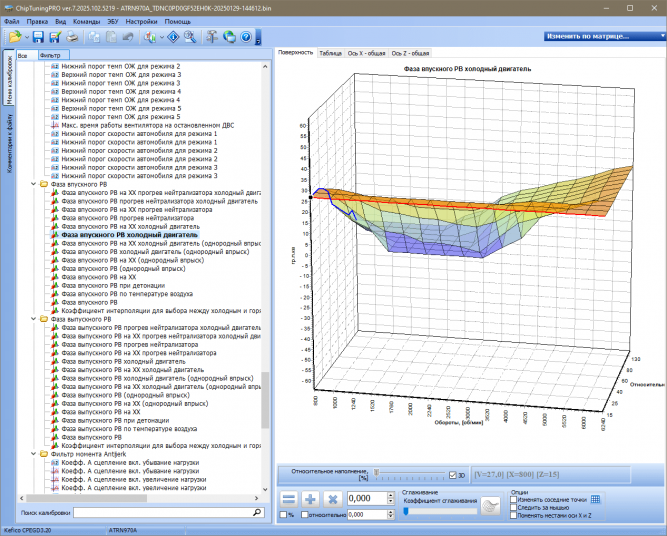Enable the % checkbox
This screenshot has height=536, width=667.
click(x=283, y=515)
